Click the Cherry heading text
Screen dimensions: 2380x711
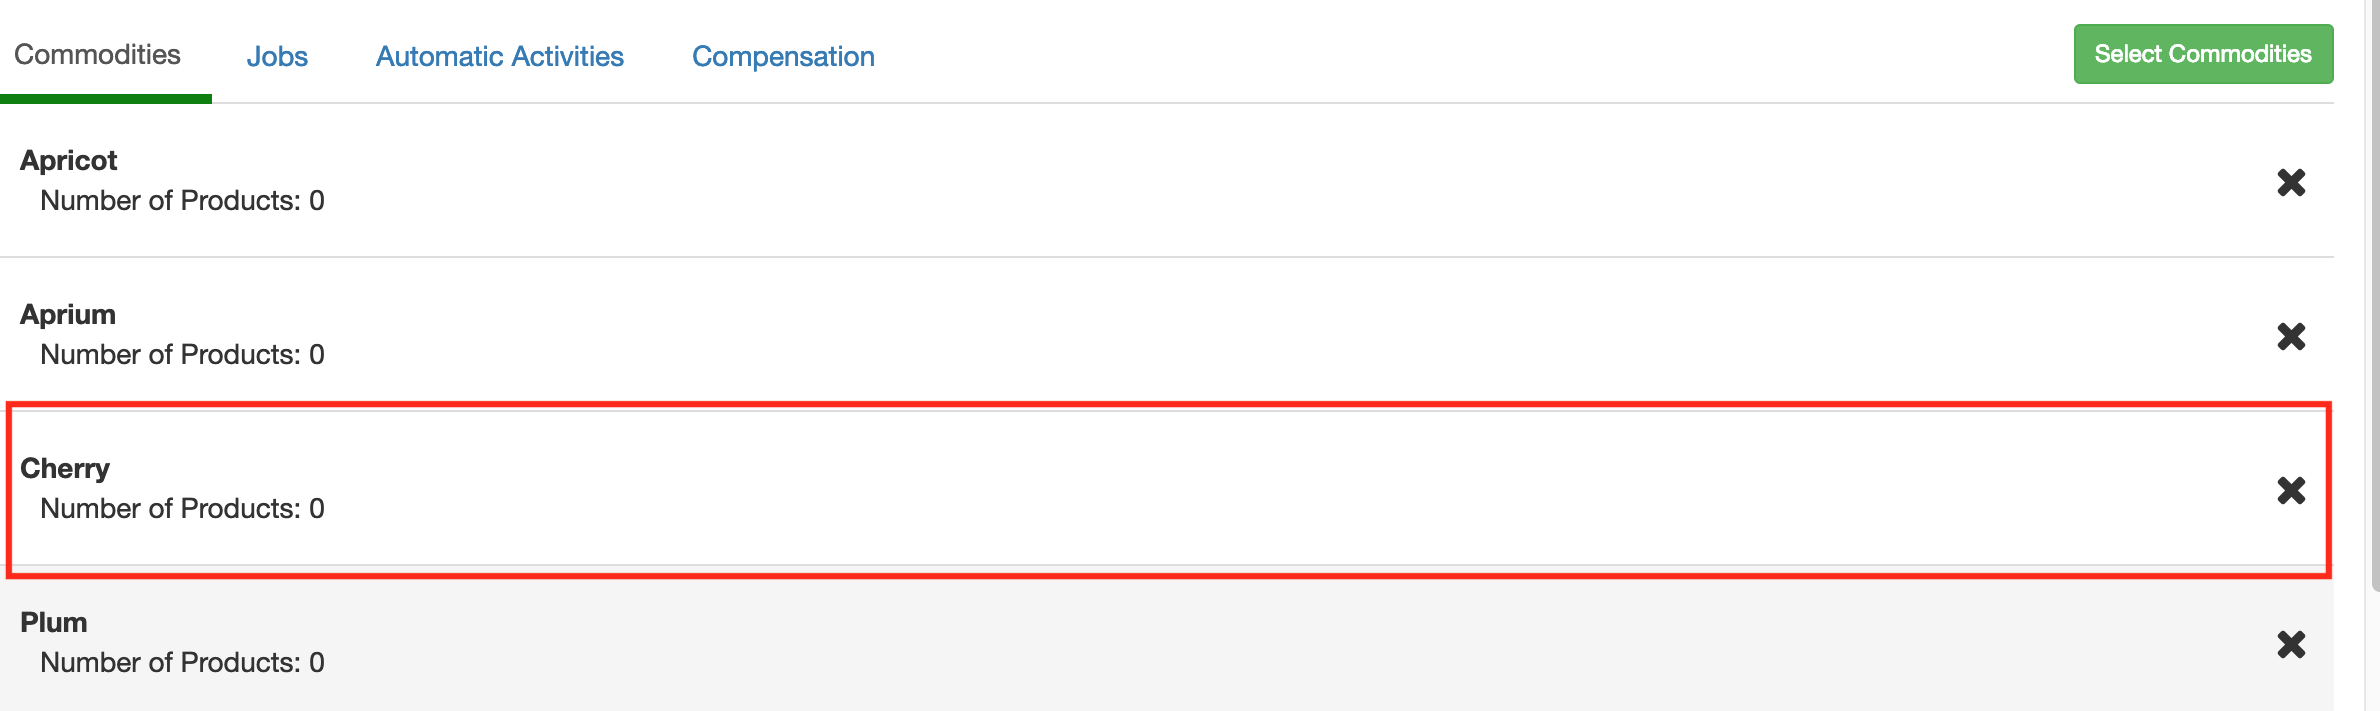coord(64,468)
